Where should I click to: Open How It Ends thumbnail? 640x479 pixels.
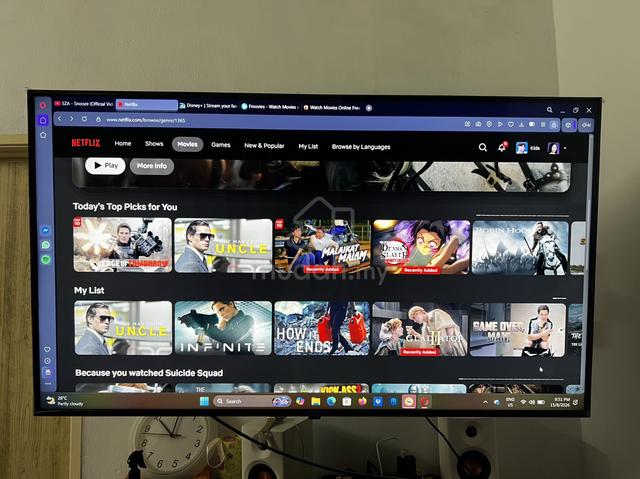[x=322, y=328]
